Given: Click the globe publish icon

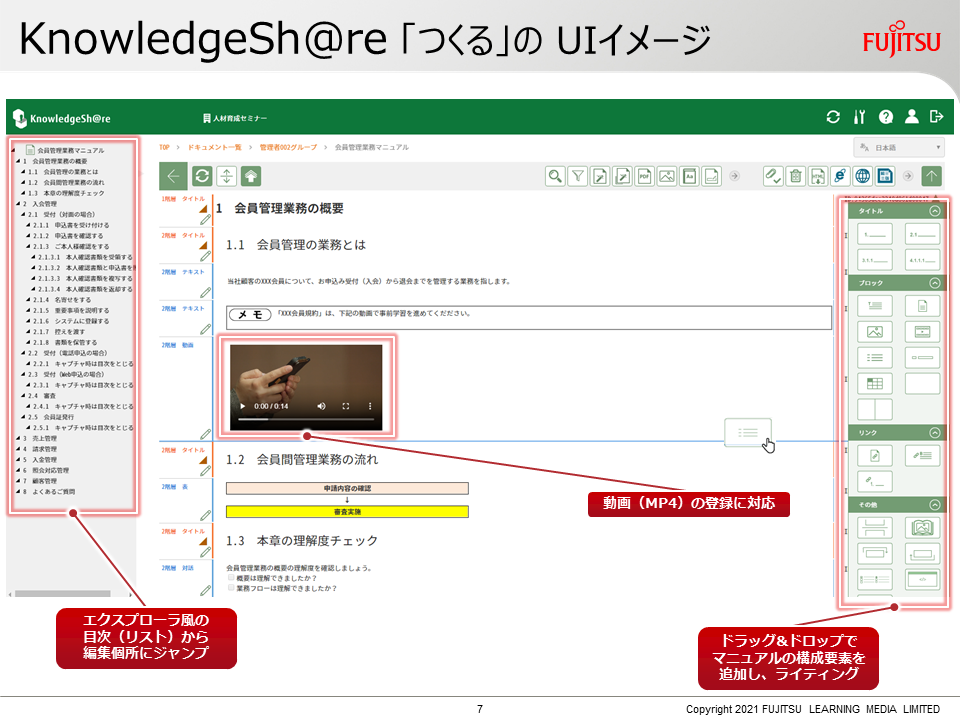Looking at the screenshot, I should (x=864, y=175).
